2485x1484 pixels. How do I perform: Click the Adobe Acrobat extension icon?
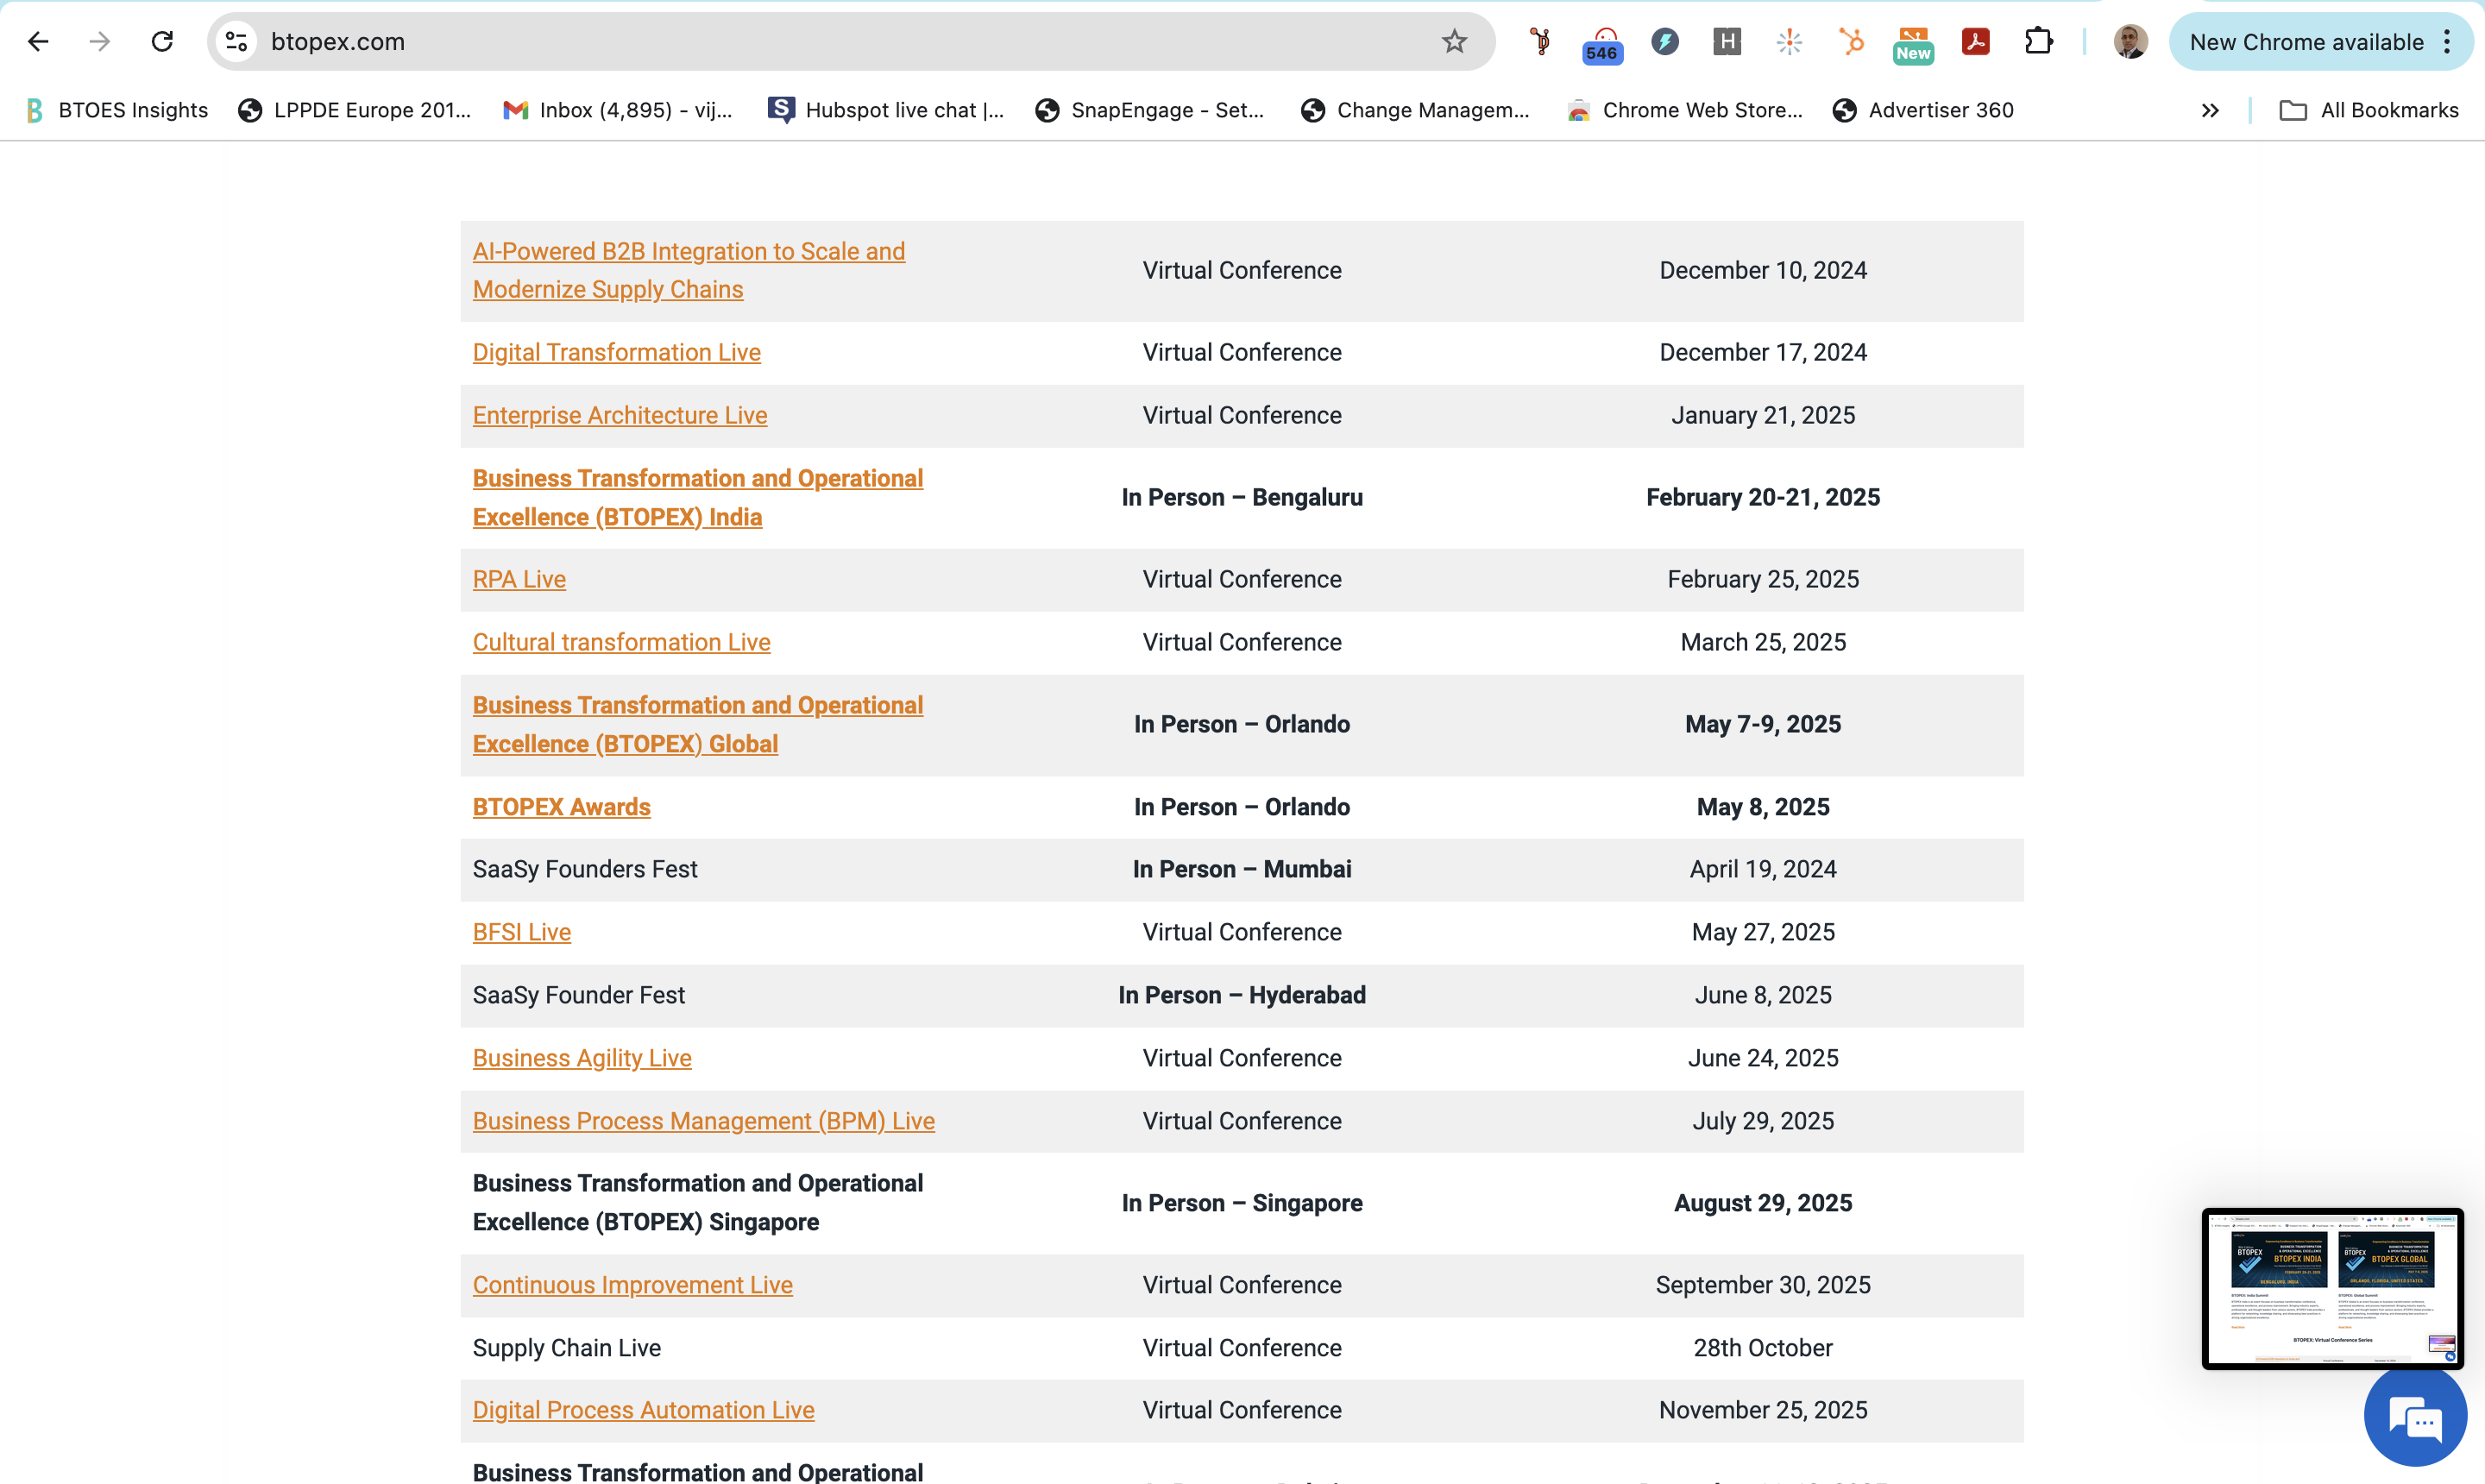click(1975, 42)
